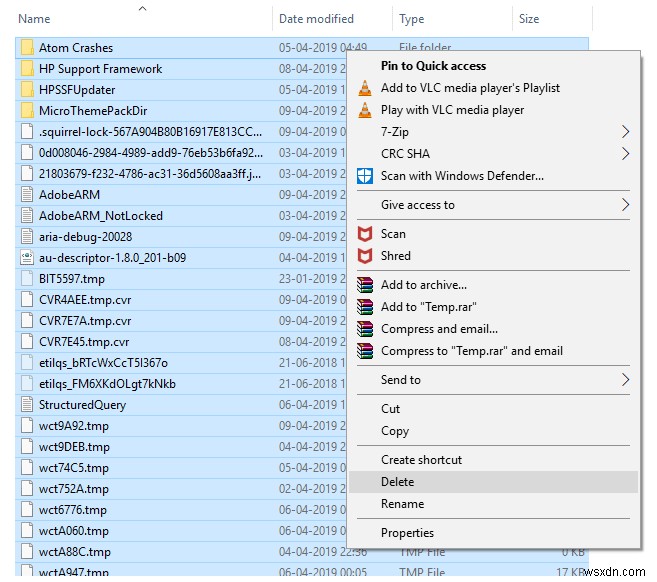Click the Atom Crashes folder icon
657x582 pixels.
(27, 48)
